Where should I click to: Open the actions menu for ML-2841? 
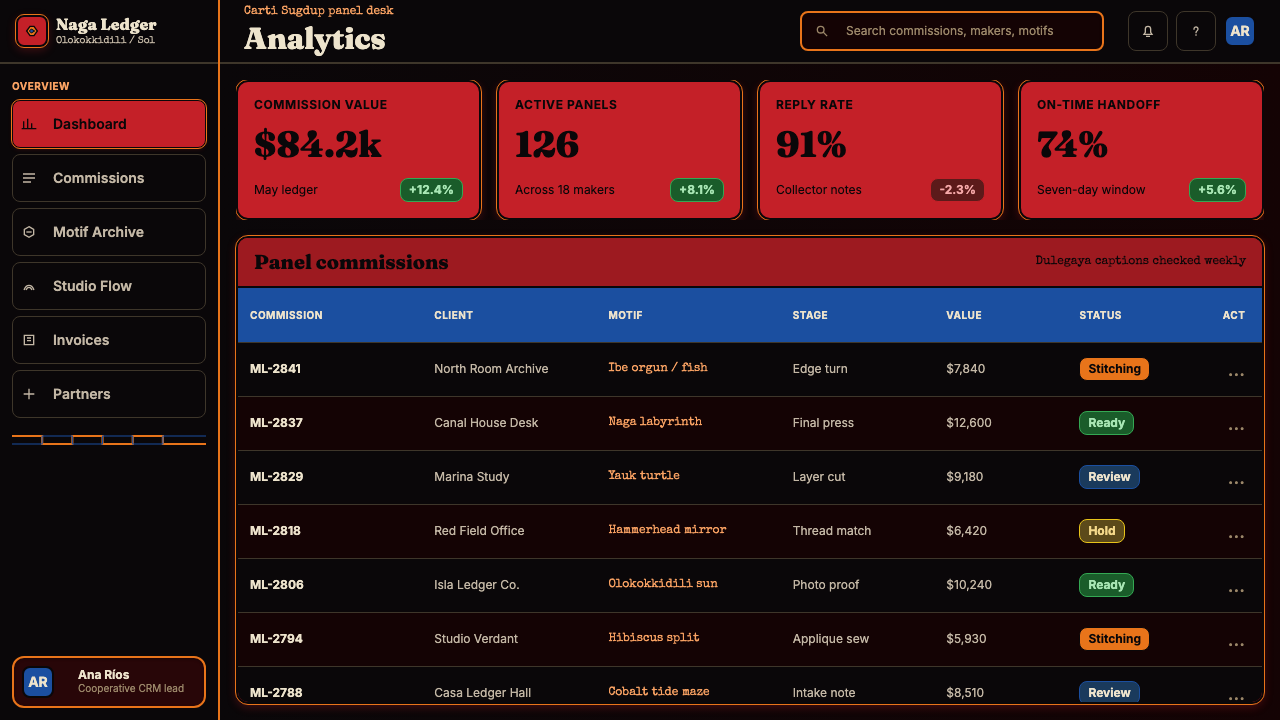point(1236,374)
